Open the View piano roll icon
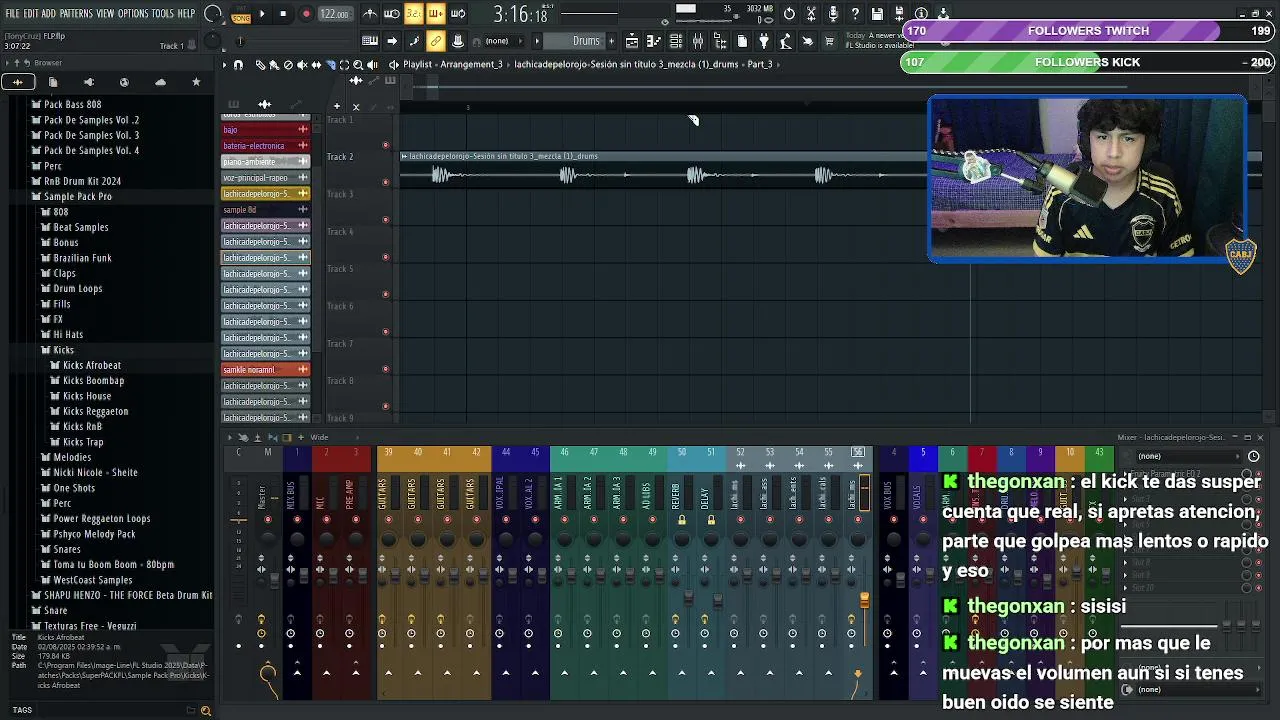 tap(654, 41)
